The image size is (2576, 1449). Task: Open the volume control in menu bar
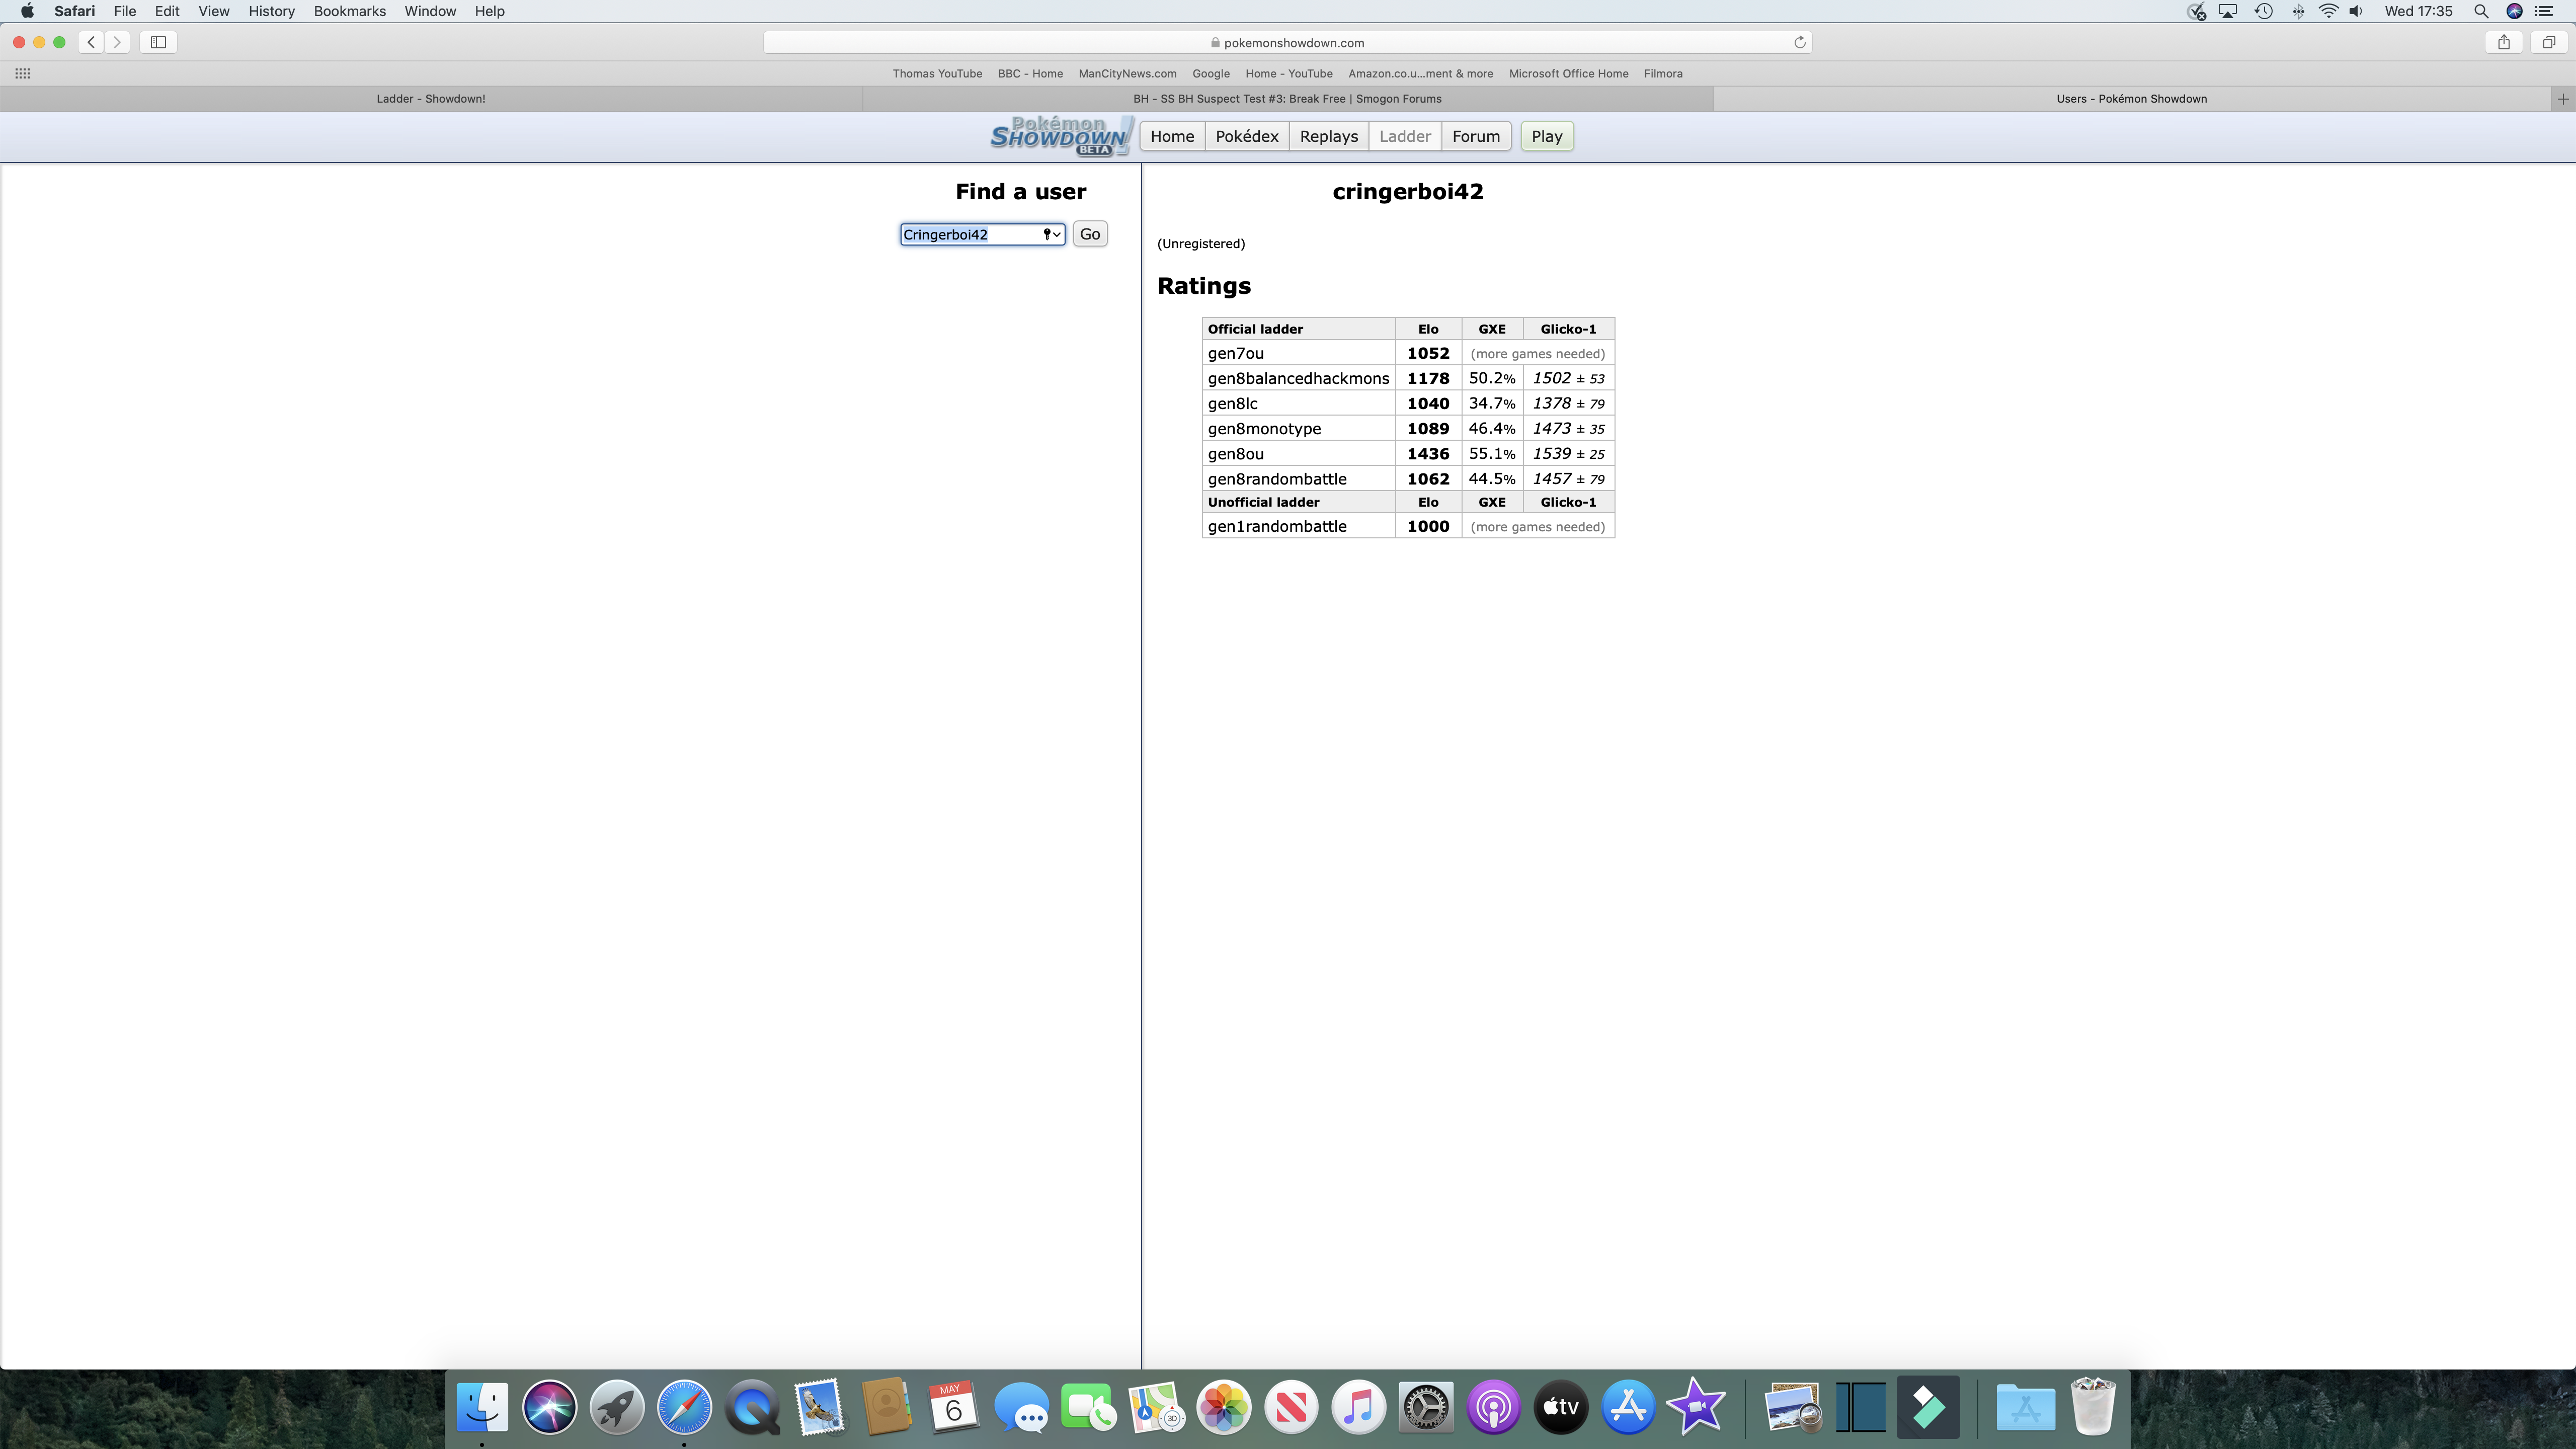[2356, 11]
